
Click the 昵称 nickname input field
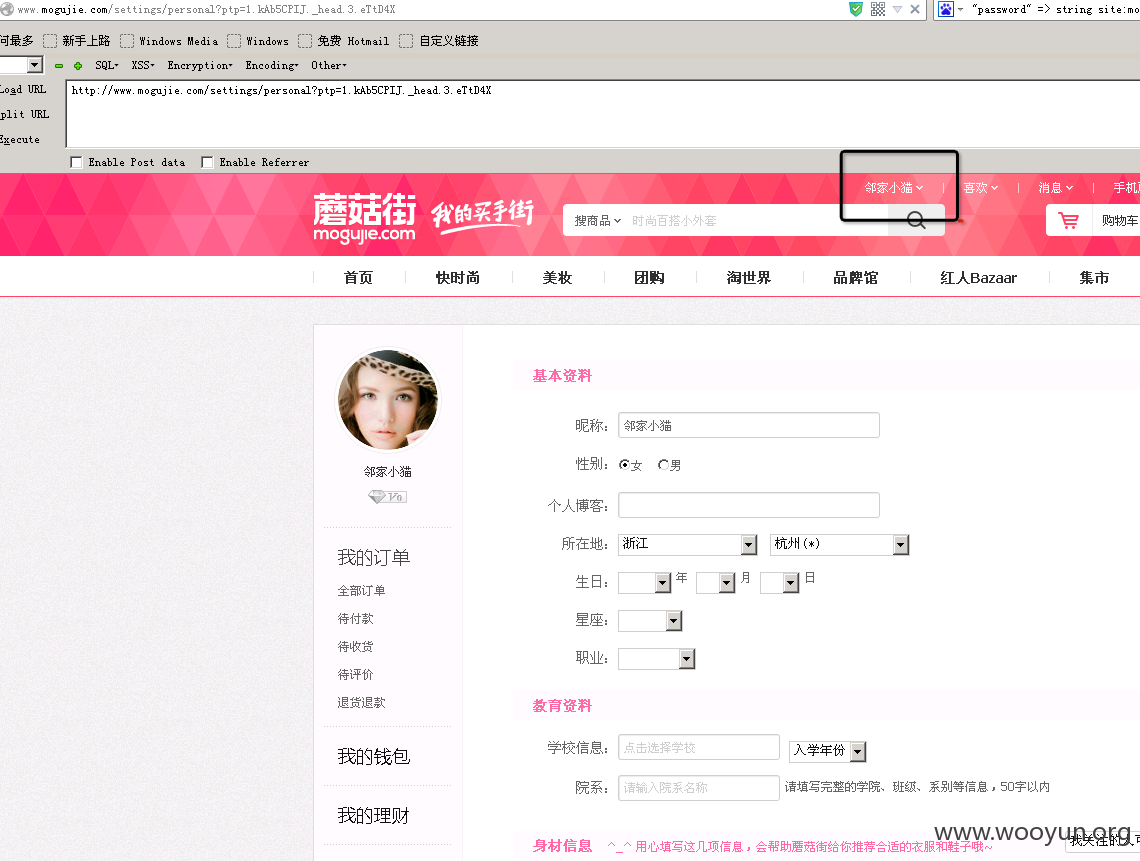749,425
